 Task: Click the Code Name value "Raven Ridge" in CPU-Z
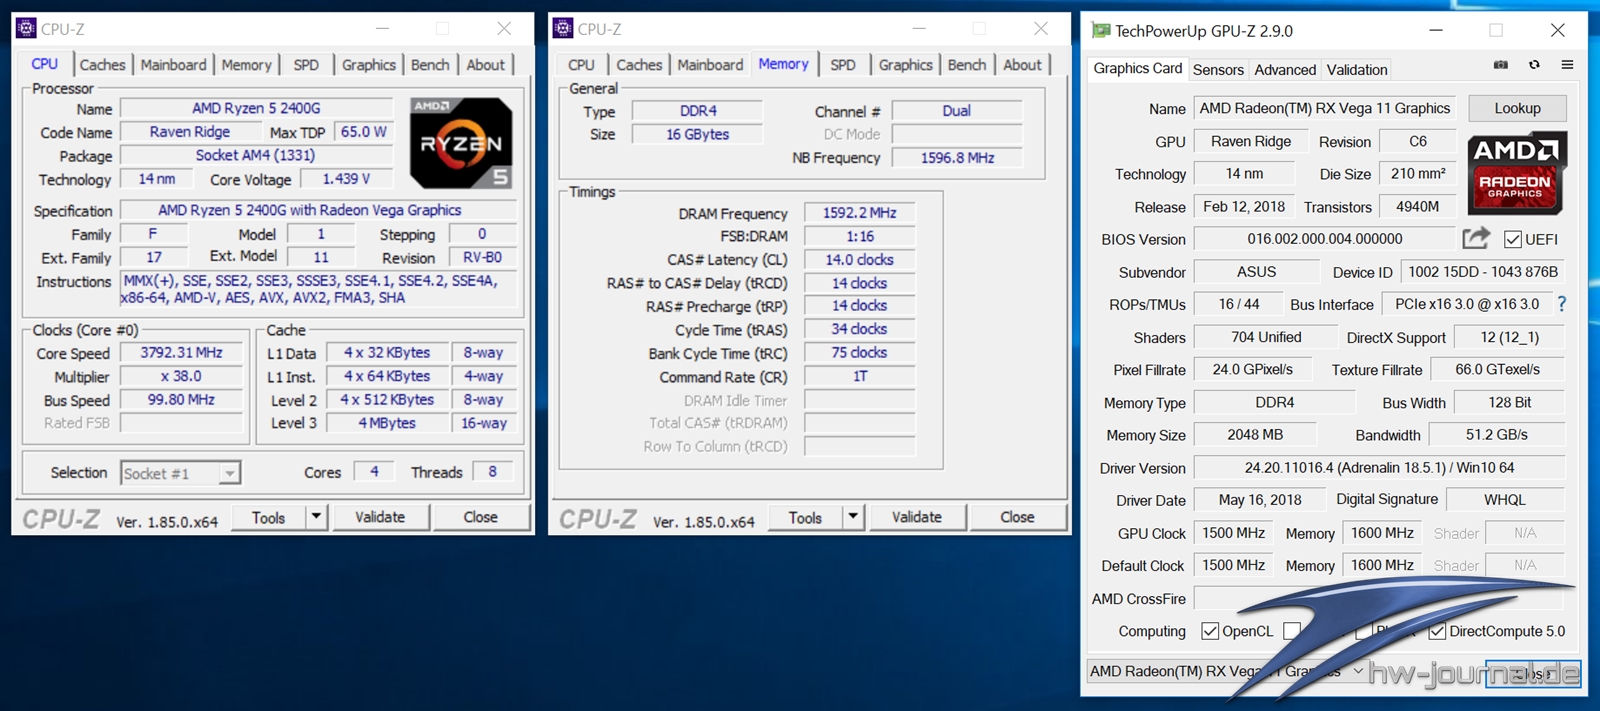point(189,132)
